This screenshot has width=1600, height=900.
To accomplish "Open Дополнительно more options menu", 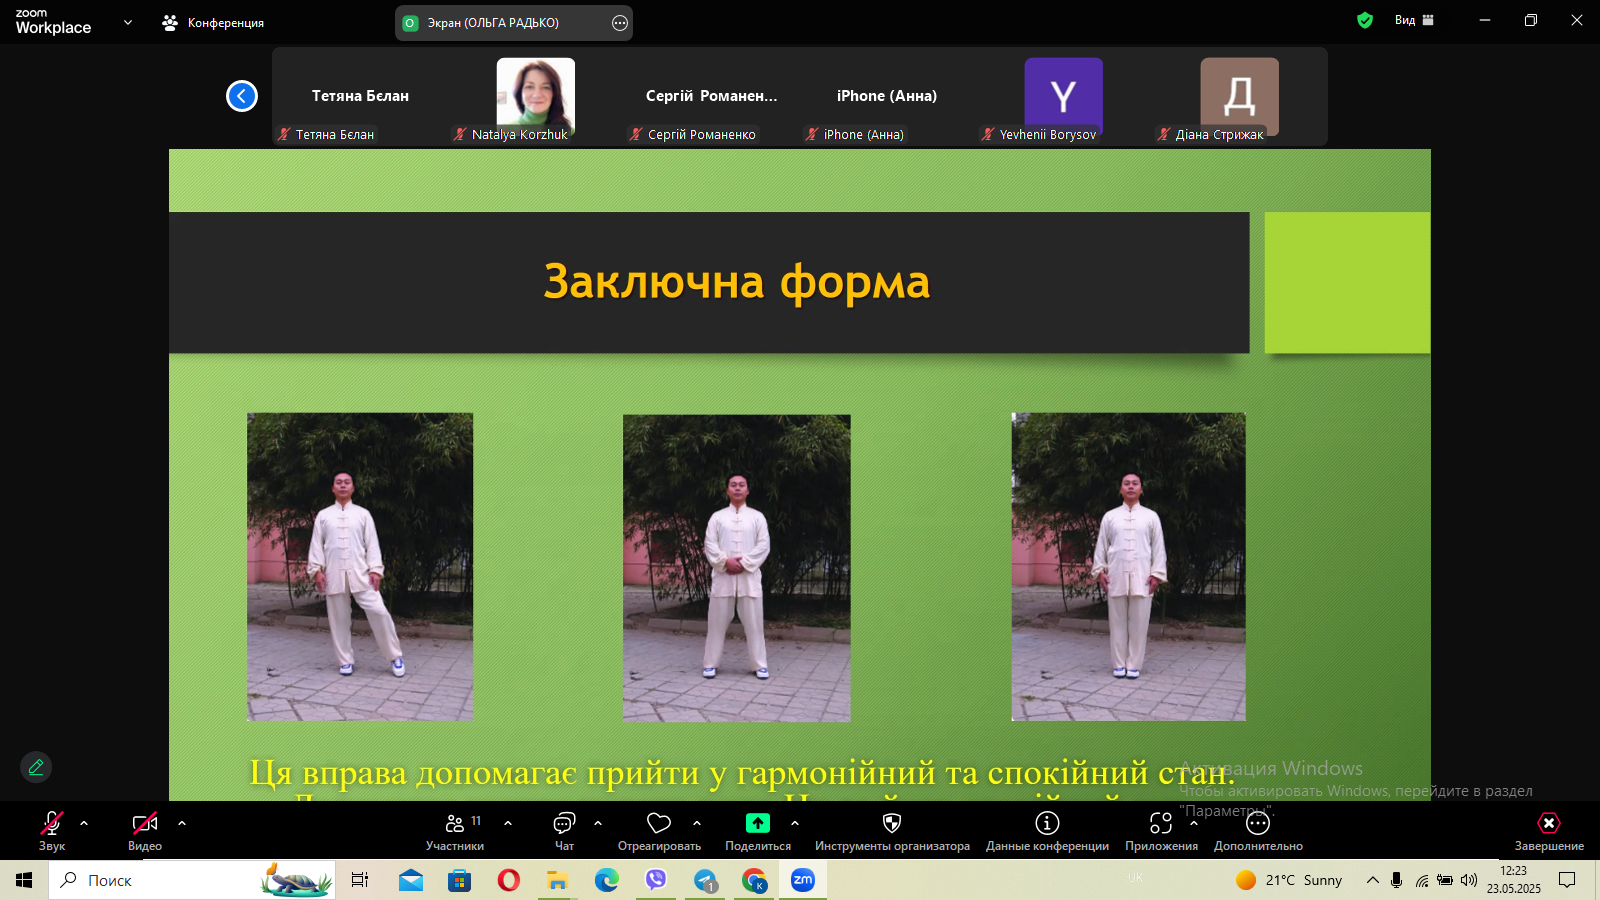I will [1258, 831].
